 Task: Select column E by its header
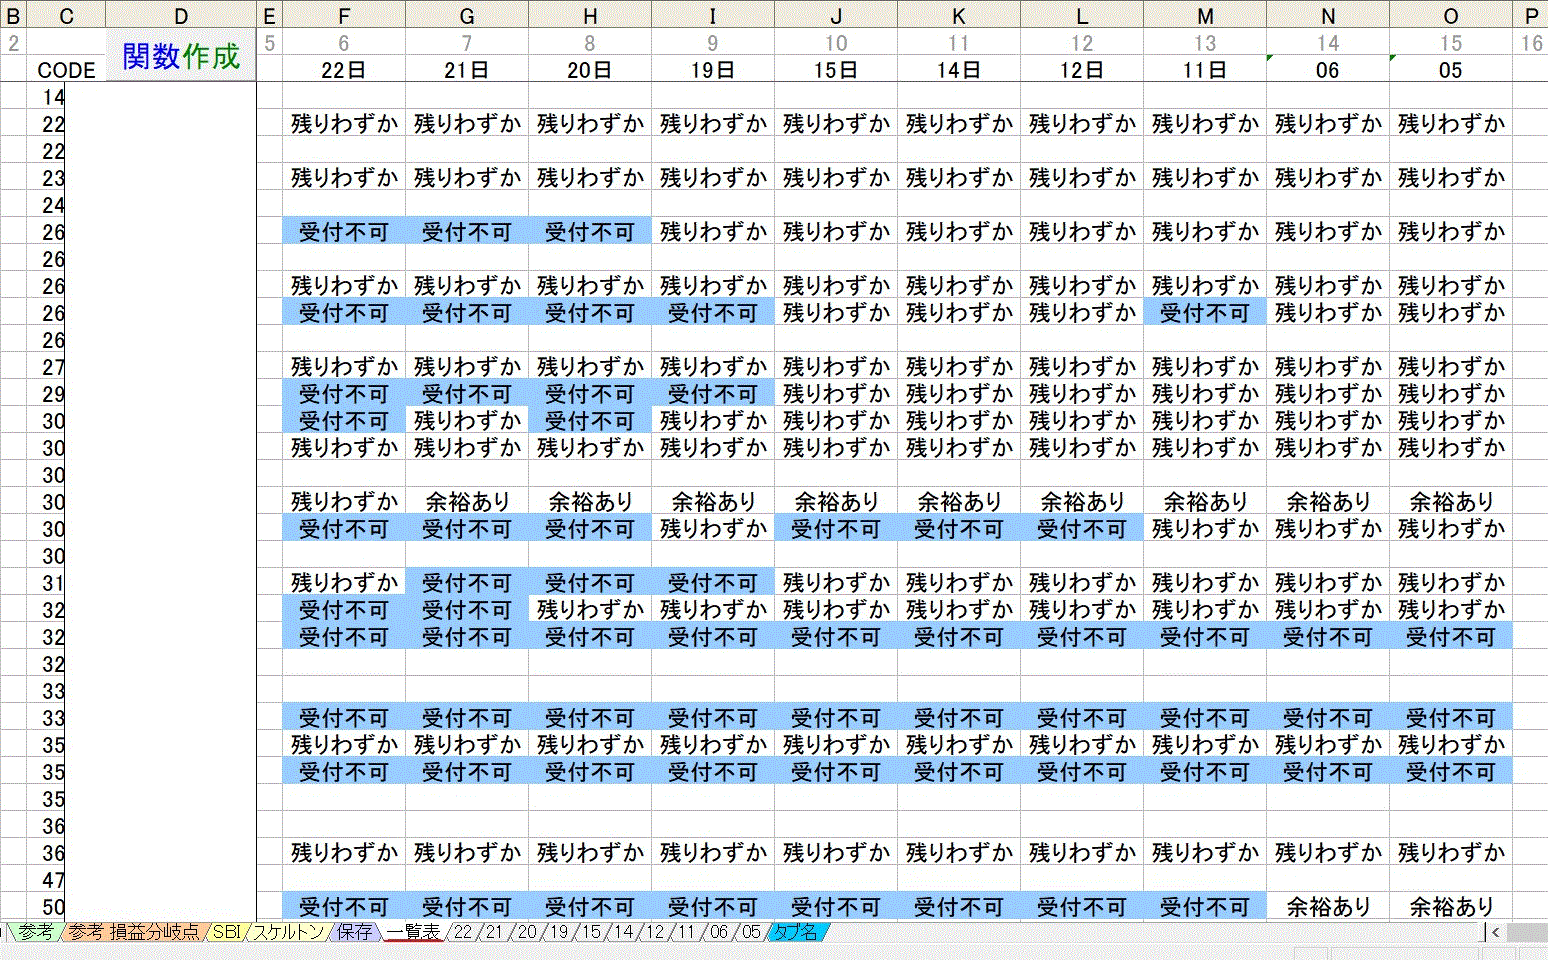[x=269, y=15]
